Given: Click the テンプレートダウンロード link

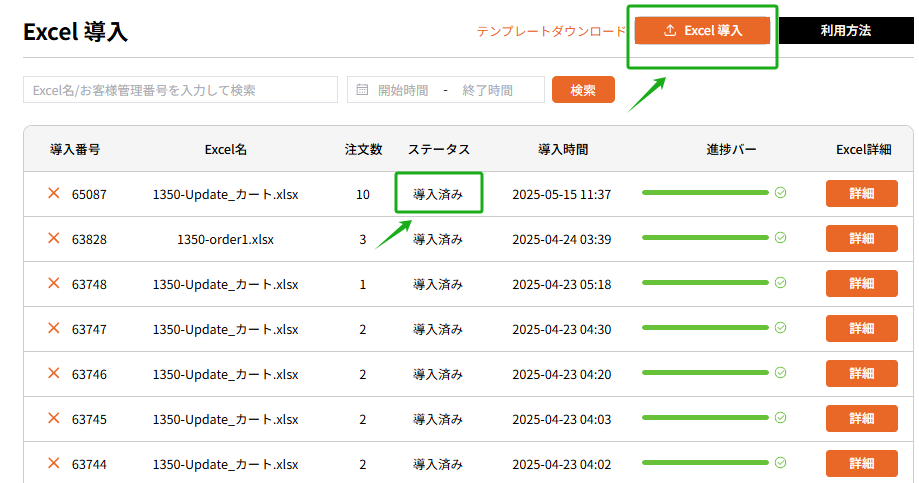Looking at the screenshot, I should [551, 31].
